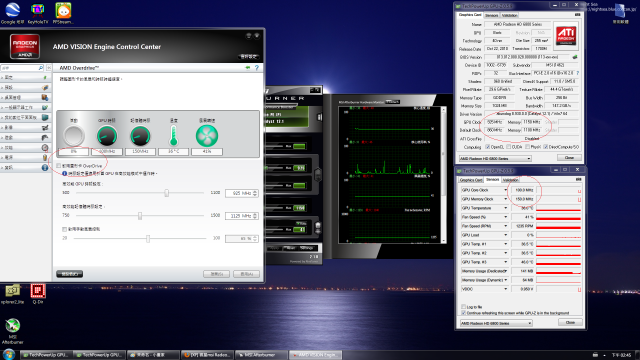This screenshot has width=640, height=360.
Task: Click BIOS save chip icon in GPU-Z
Action: 575,57
